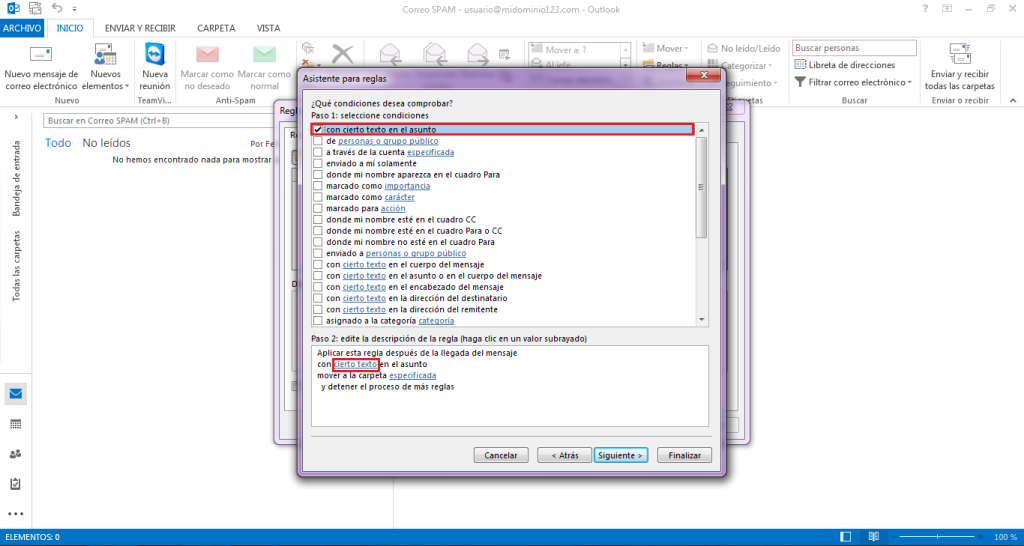
Task: Click the 'acción' link in conditions list
Action: pyautogui.click(x=393, y=208)
